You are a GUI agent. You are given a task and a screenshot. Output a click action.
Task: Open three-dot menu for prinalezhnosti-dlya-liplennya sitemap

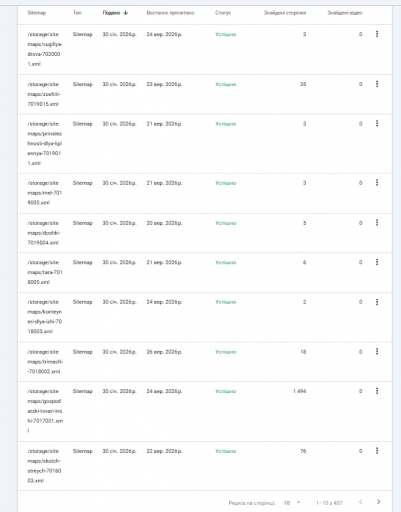pos(377,123)
